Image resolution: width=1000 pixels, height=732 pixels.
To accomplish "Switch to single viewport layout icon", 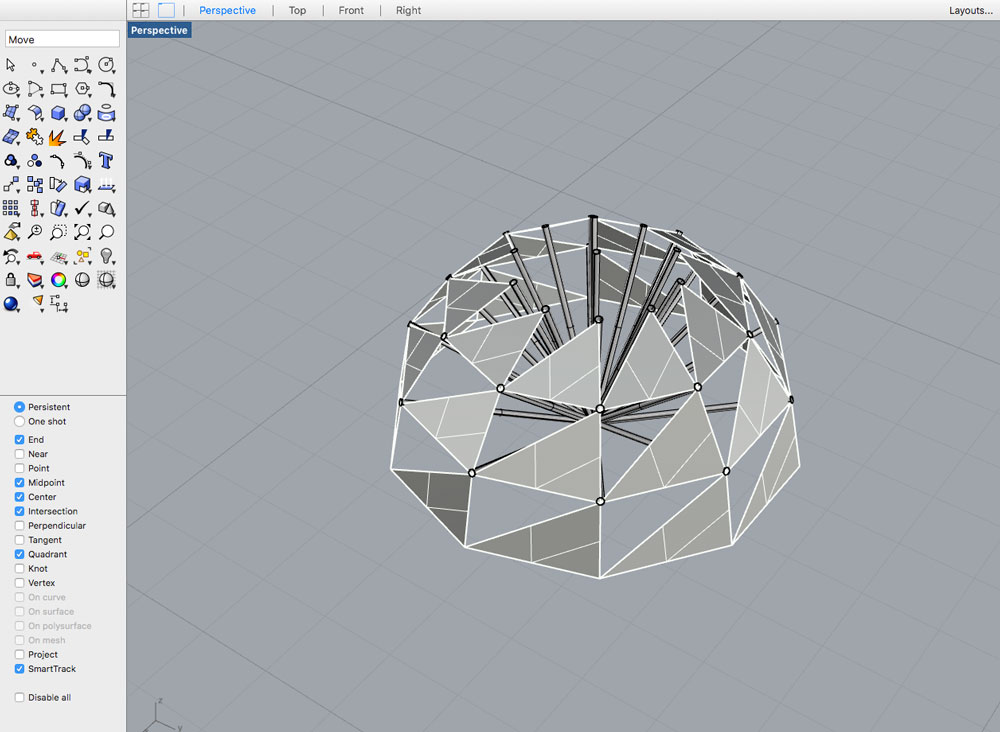I will (x=166, y=10).
